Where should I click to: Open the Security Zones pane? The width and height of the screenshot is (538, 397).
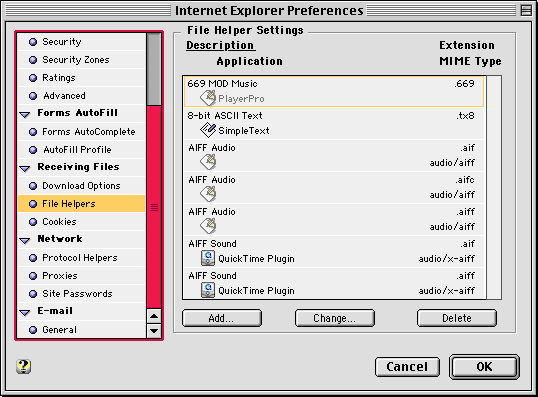click(x=82, y=60)
